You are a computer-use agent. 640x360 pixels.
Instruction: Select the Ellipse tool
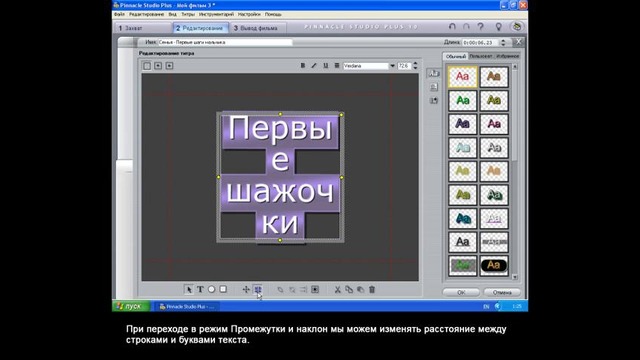[x=211, y=289]
